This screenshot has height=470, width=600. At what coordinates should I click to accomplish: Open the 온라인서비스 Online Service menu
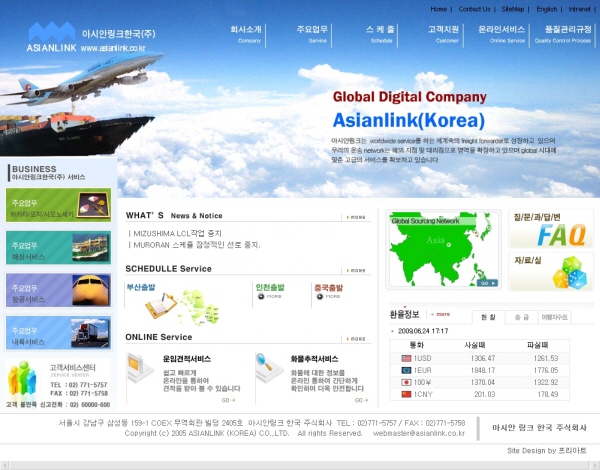502,34
